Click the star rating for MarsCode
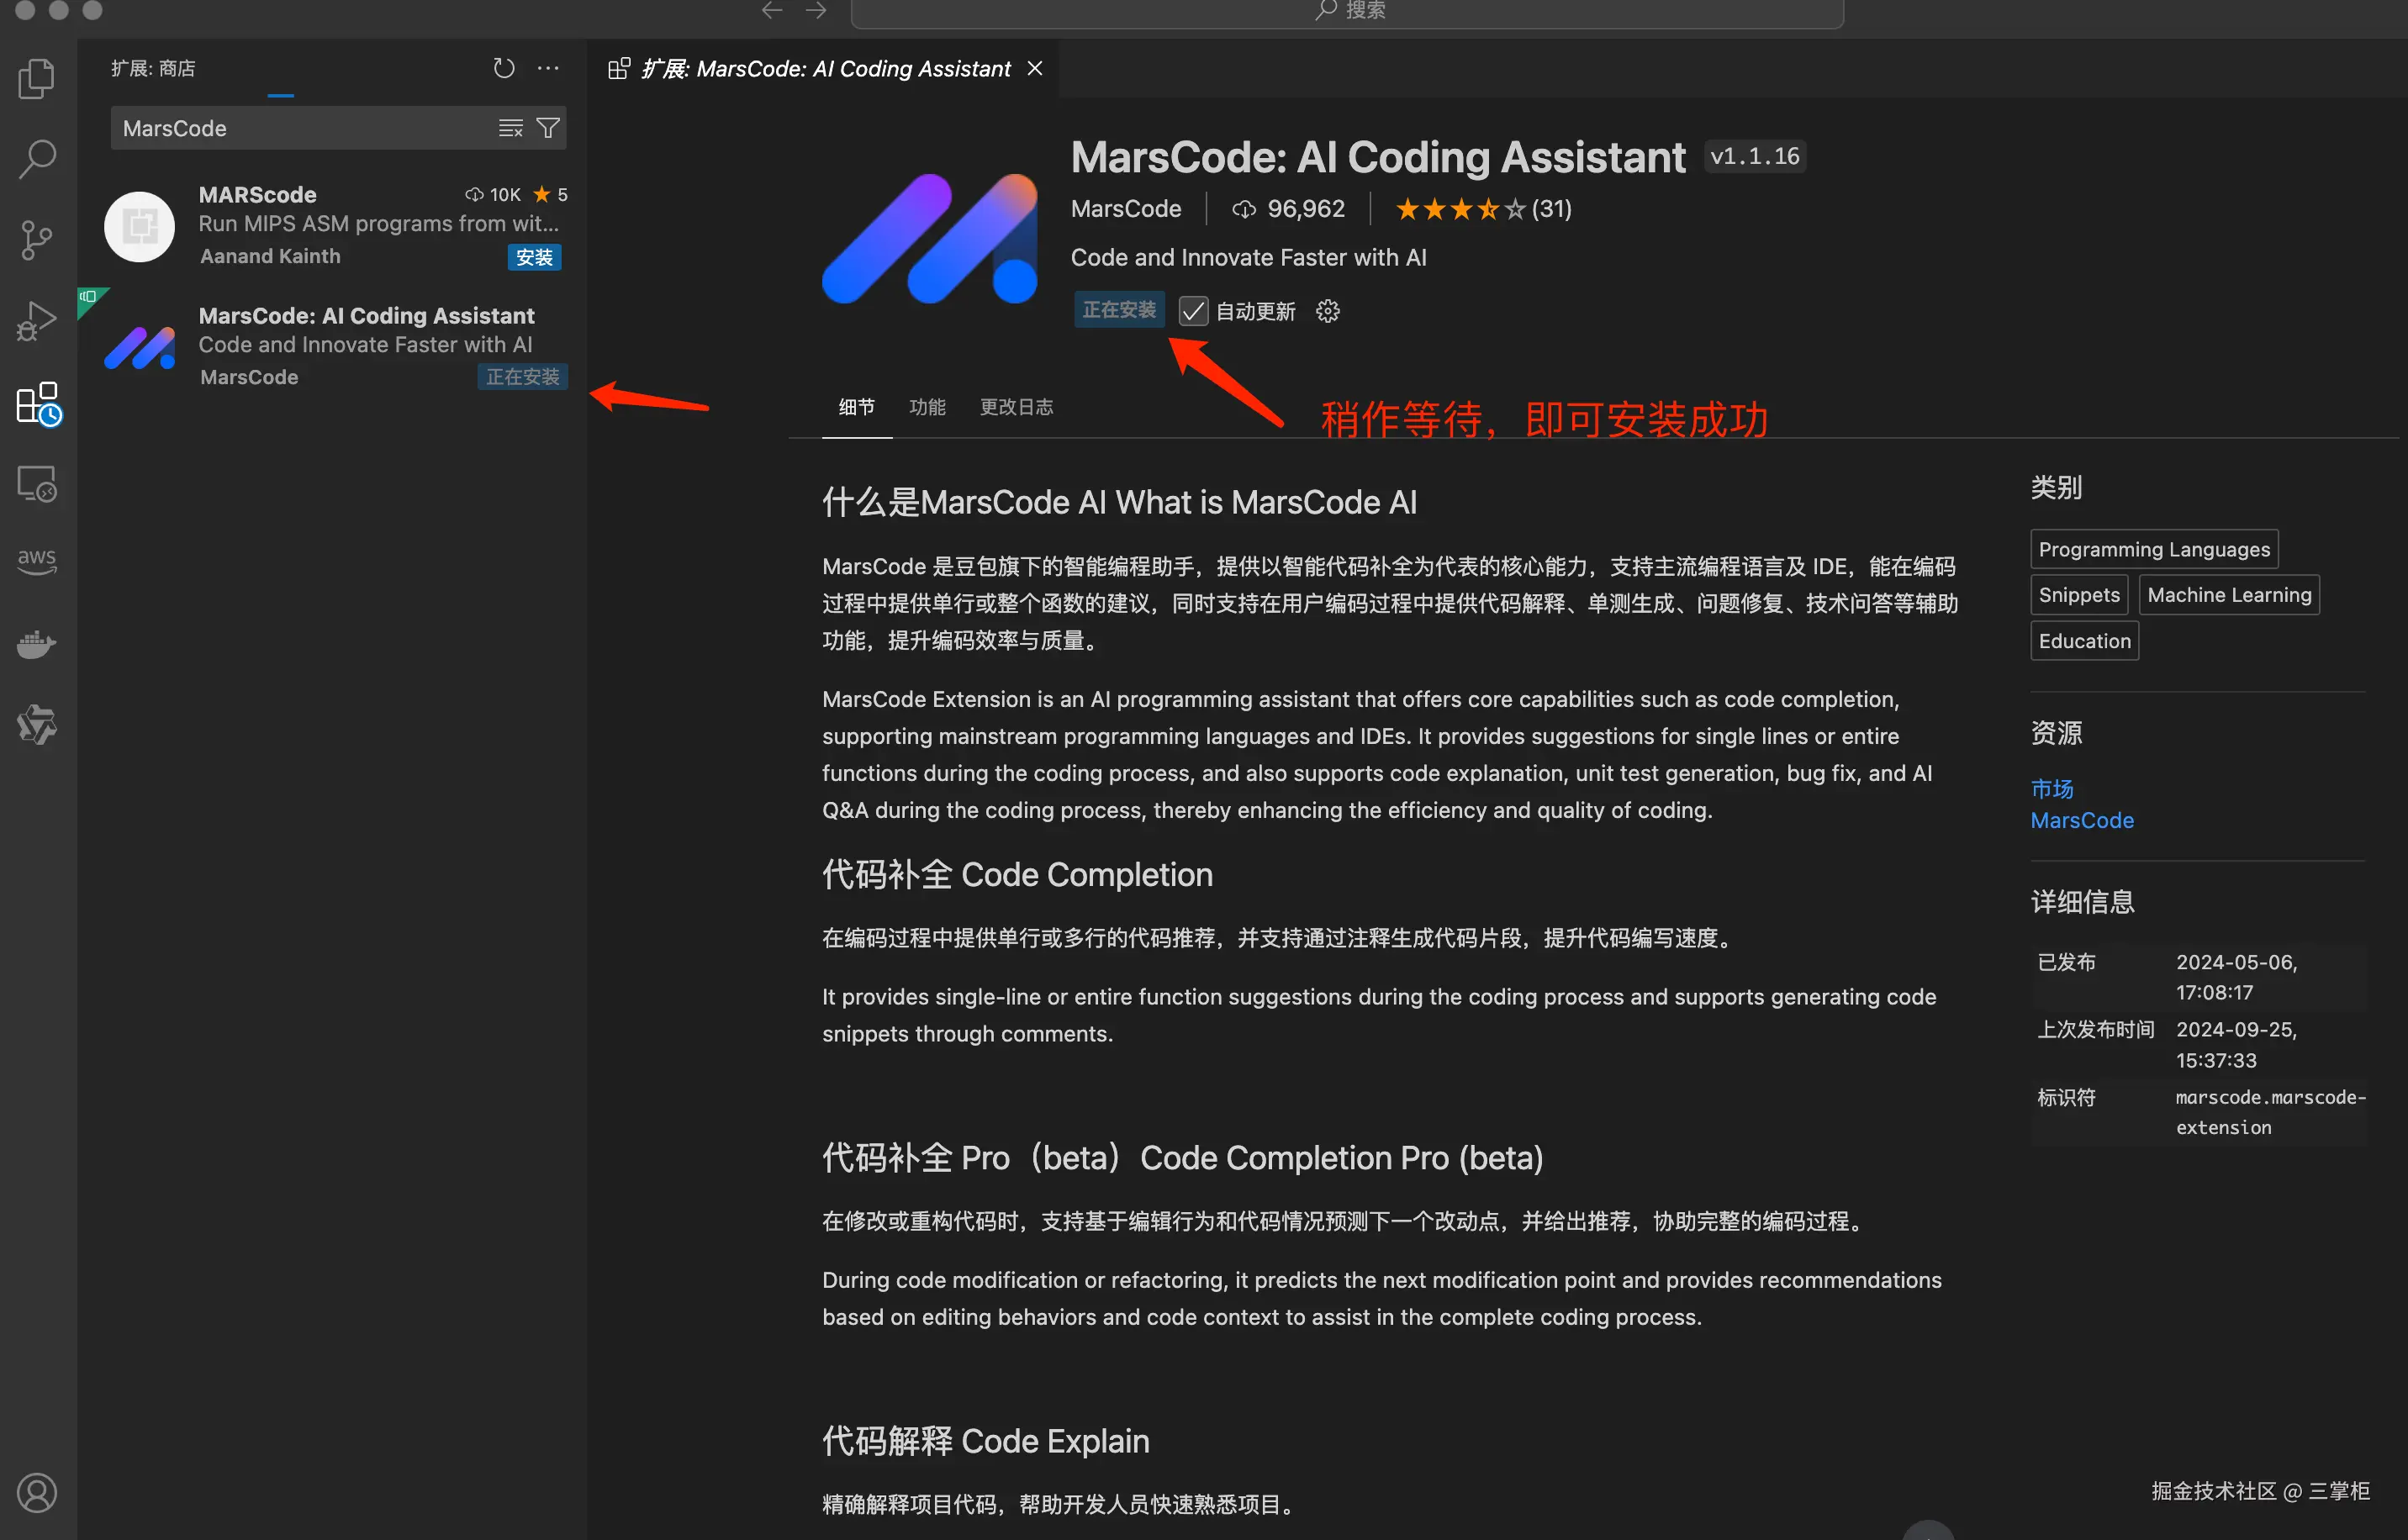 1460,209
